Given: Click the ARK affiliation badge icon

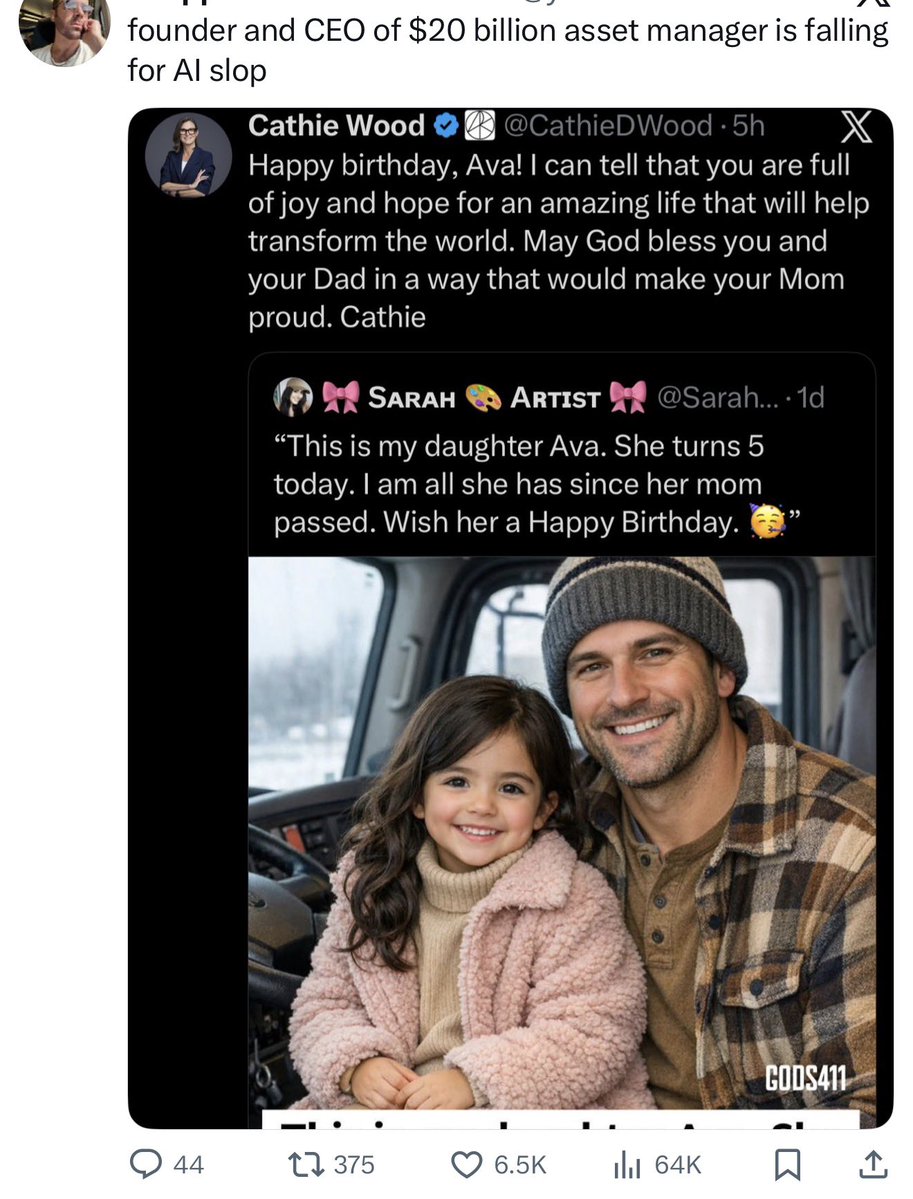Looking at the screenshot, I should [x=482, y=125].
